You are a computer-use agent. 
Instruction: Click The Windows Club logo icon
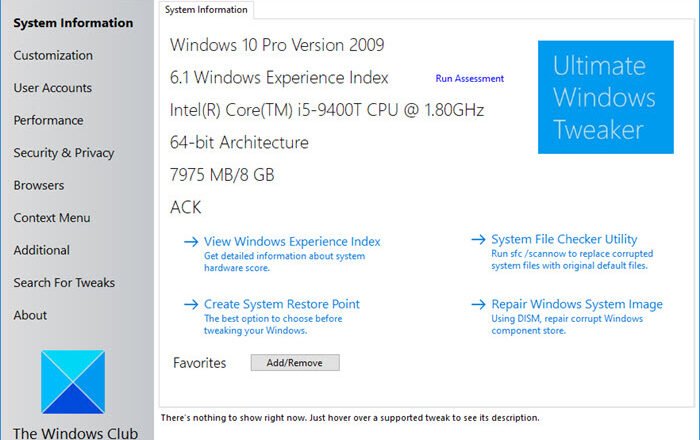click(73, 381)
